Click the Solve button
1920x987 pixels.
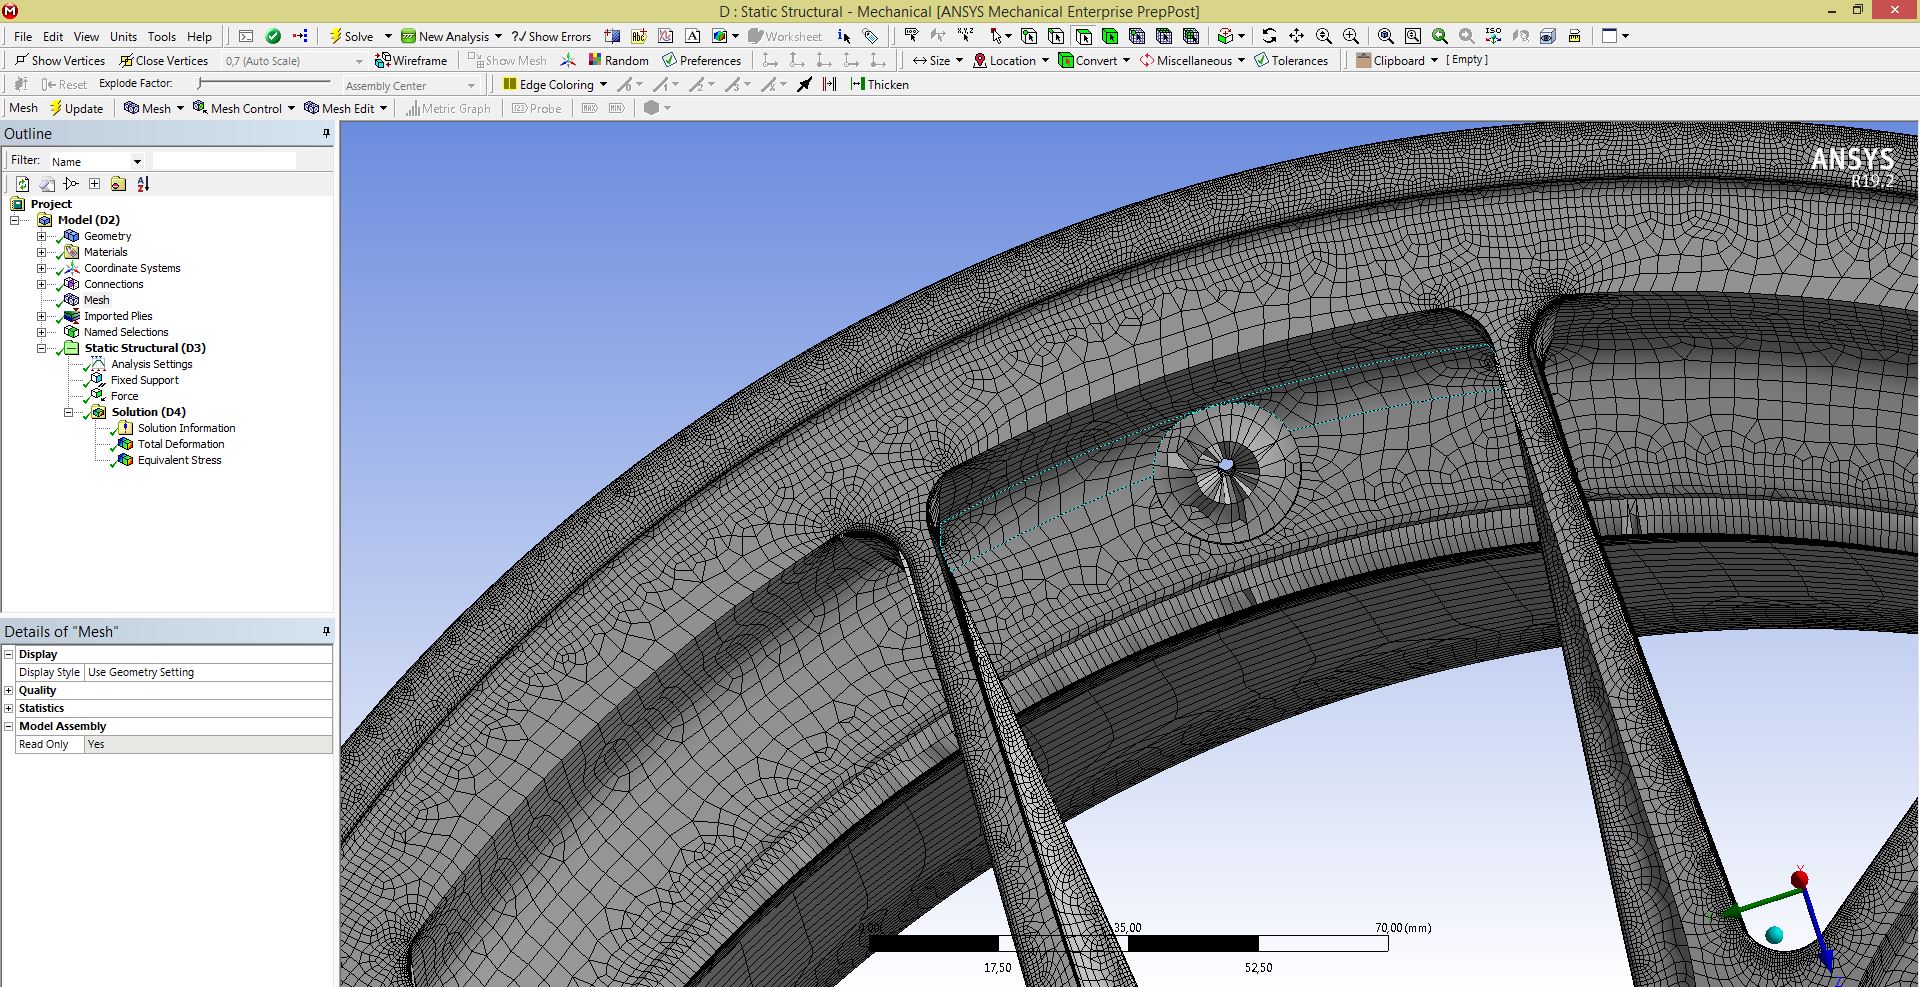coord(351,37)
